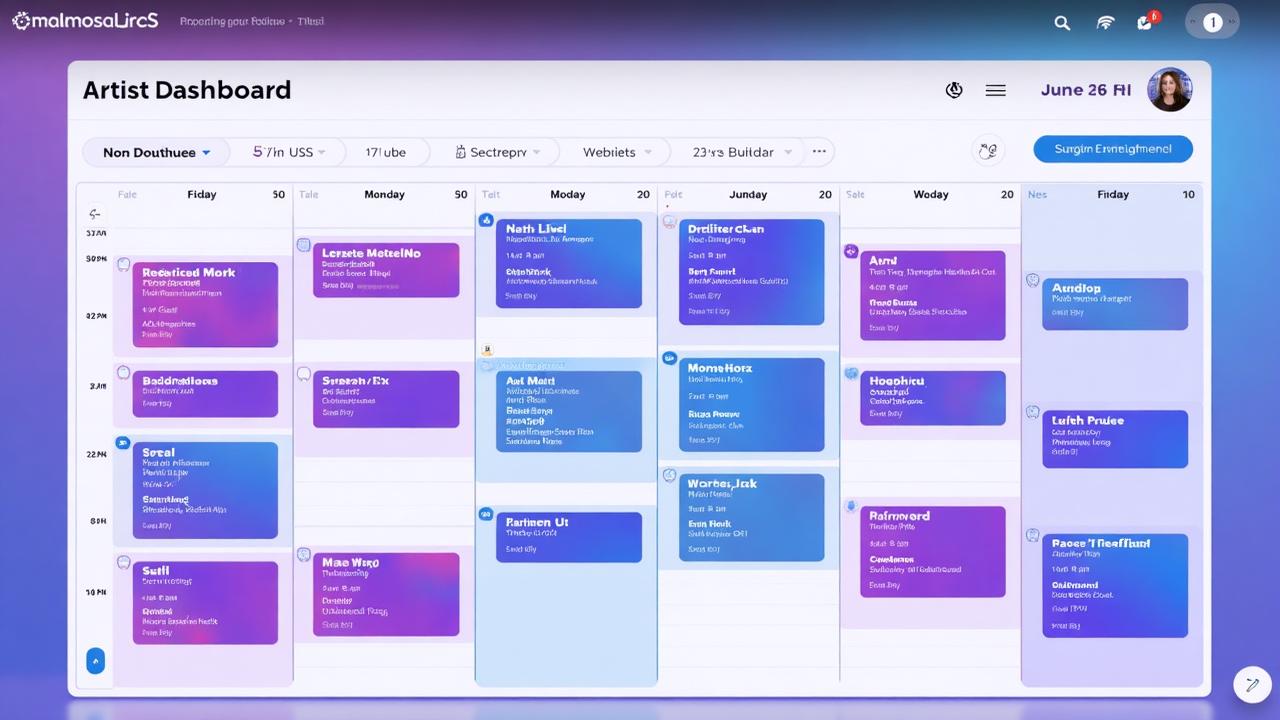
Task: Open notifications with the red badge
Action: point(1146,22)
